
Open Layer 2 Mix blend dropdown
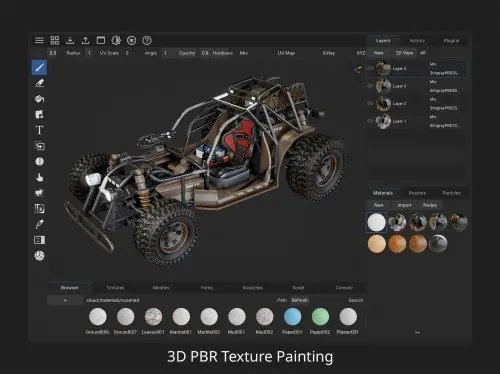[433, 99]
